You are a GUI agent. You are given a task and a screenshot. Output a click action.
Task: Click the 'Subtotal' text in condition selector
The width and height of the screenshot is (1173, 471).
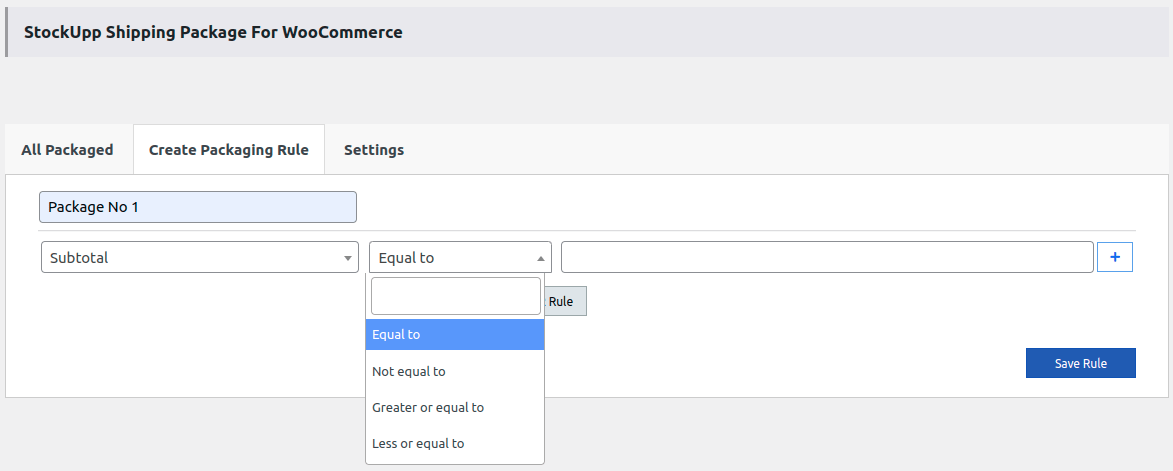[79, 257]
